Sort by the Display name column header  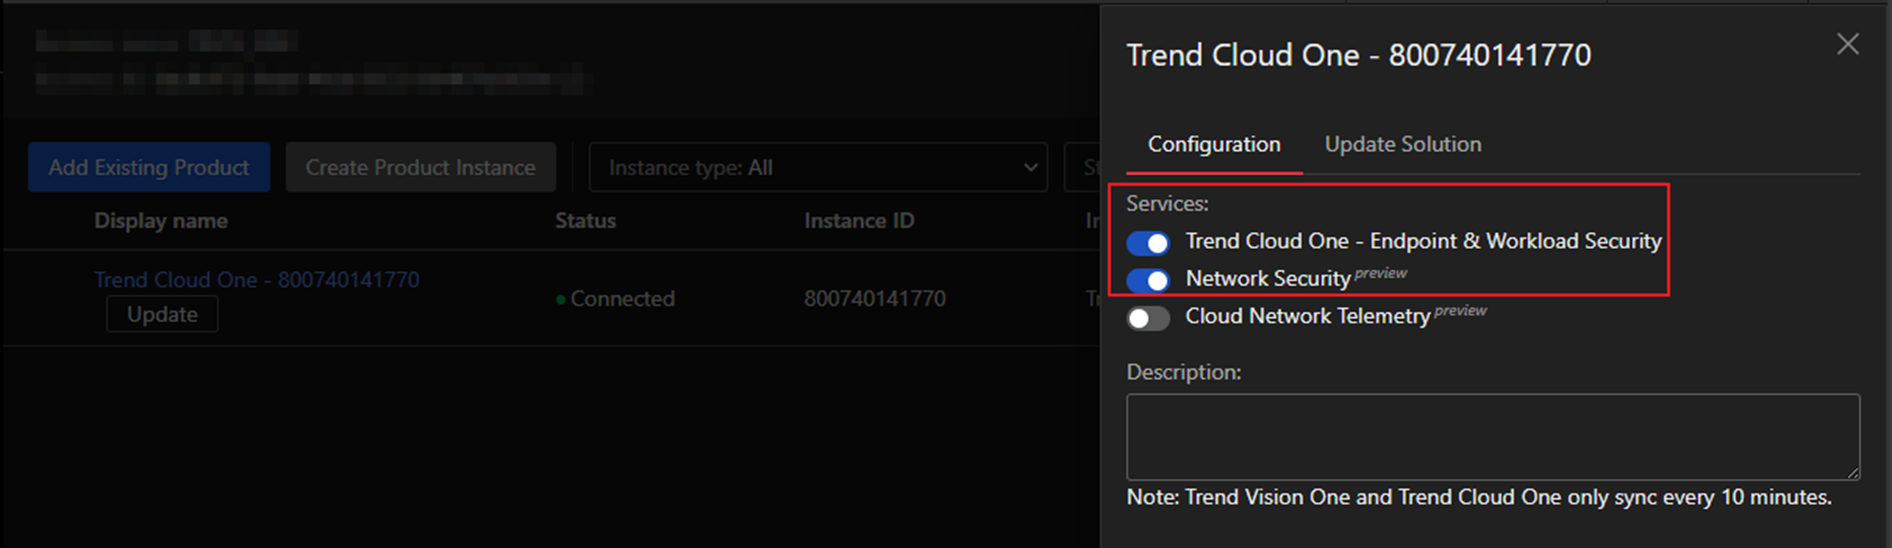point(161,221)
